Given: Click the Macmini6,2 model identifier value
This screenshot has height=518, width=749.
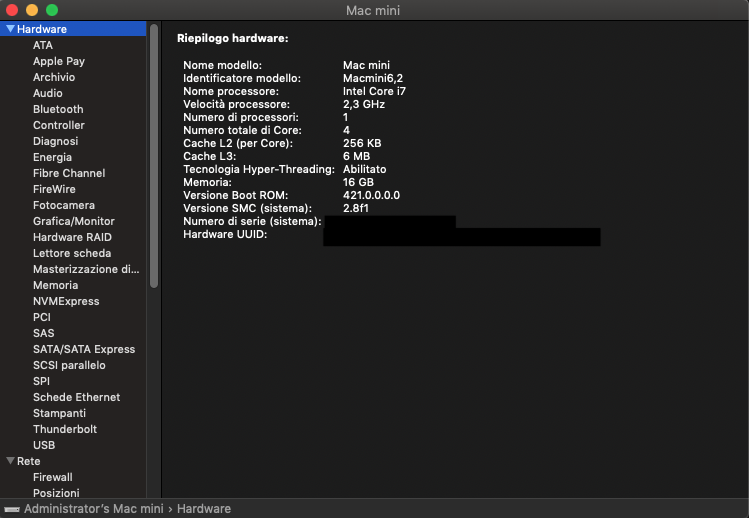Looking at the screenshot, I should point(373,78).
